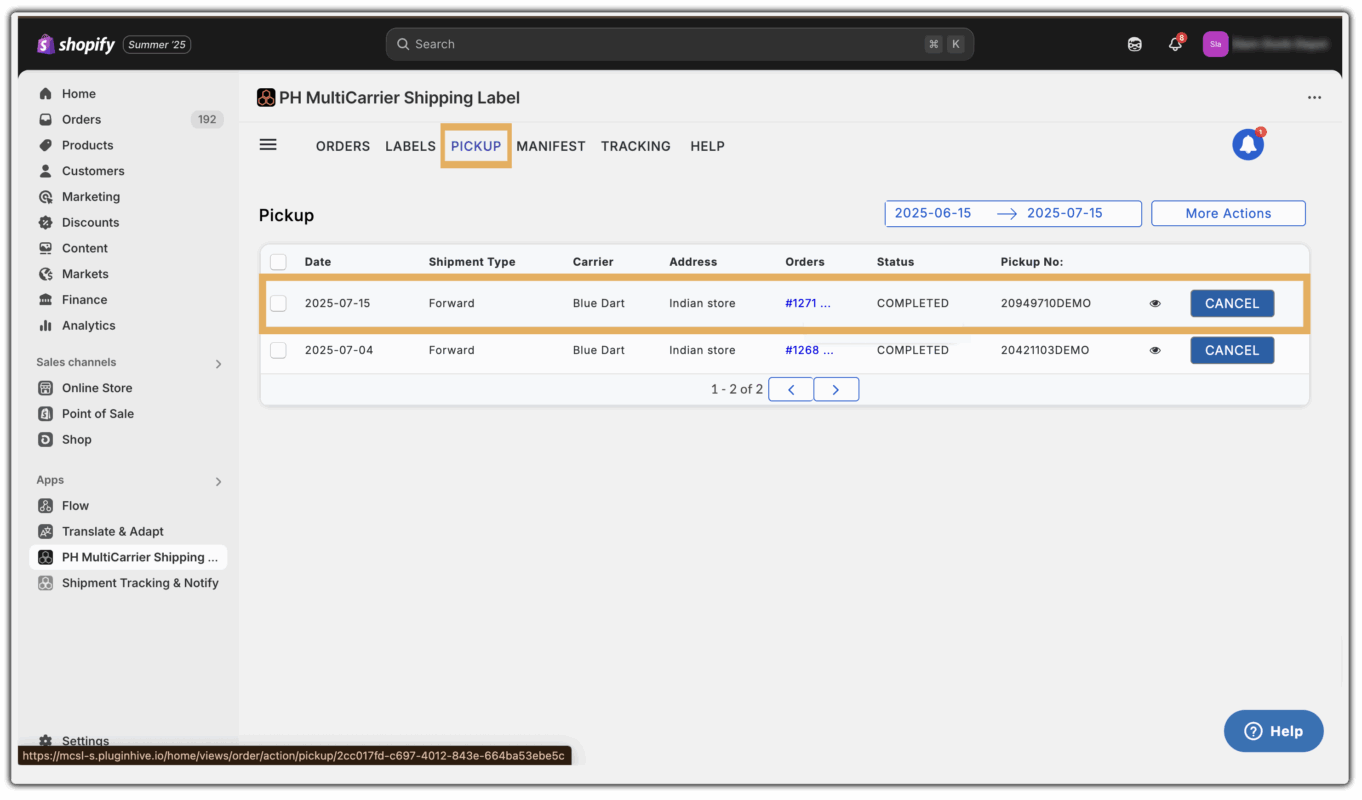Click the Content icon in sidebar
Image resolution: width=1362 pixels, height=800 pixels.
point(45,248)
